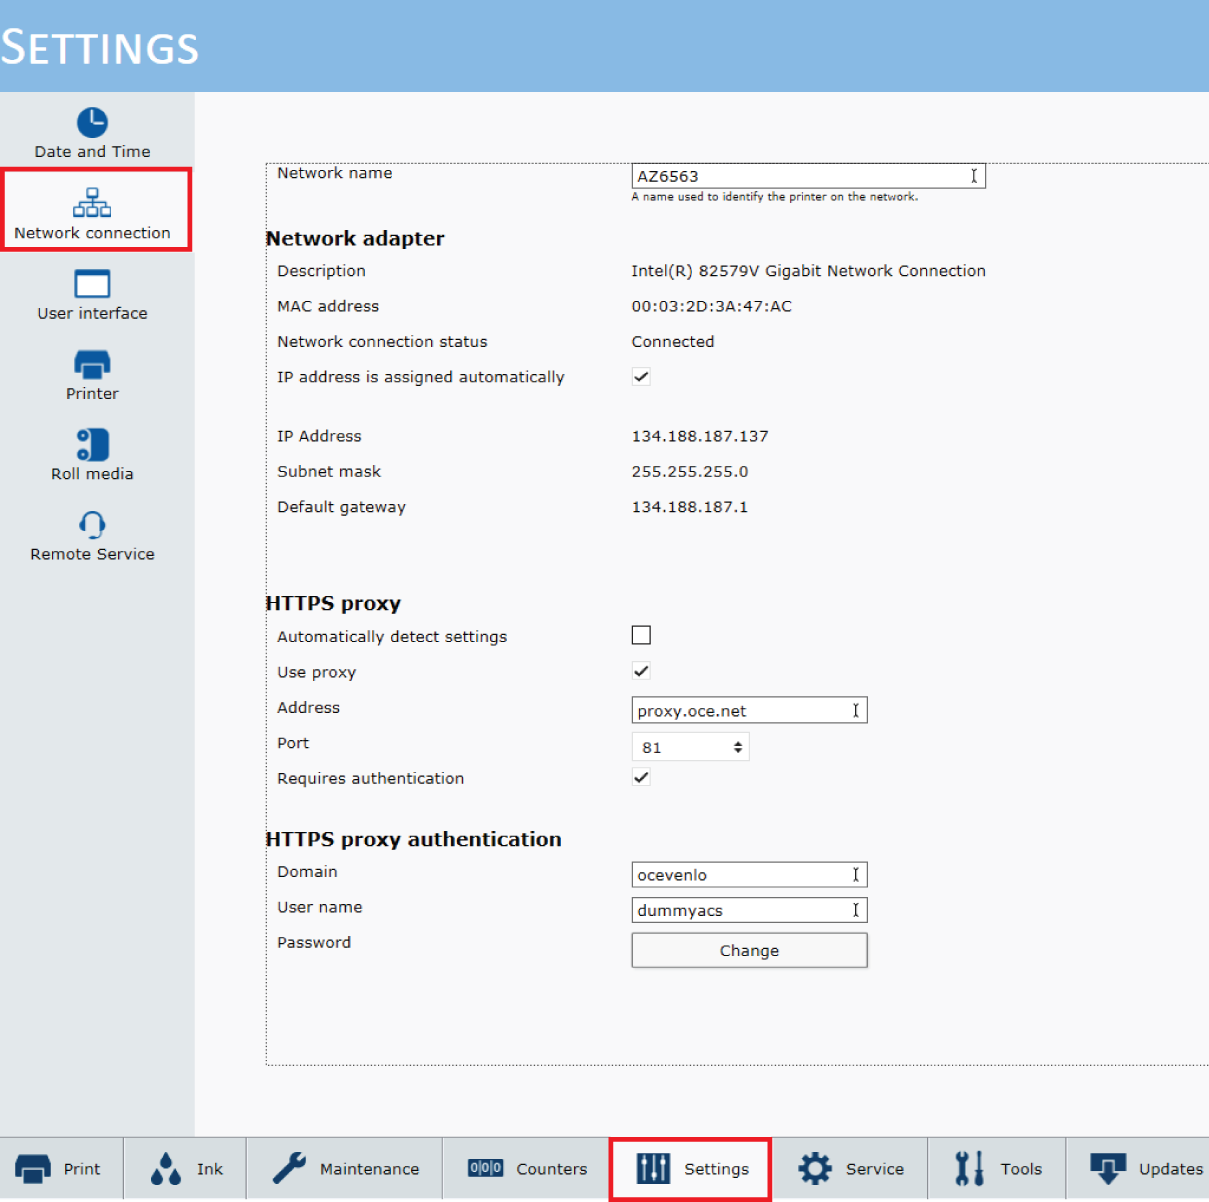Click the proxy Address text field
The height and width of the screenshot is (1202, 1209).
coord(740,711)
